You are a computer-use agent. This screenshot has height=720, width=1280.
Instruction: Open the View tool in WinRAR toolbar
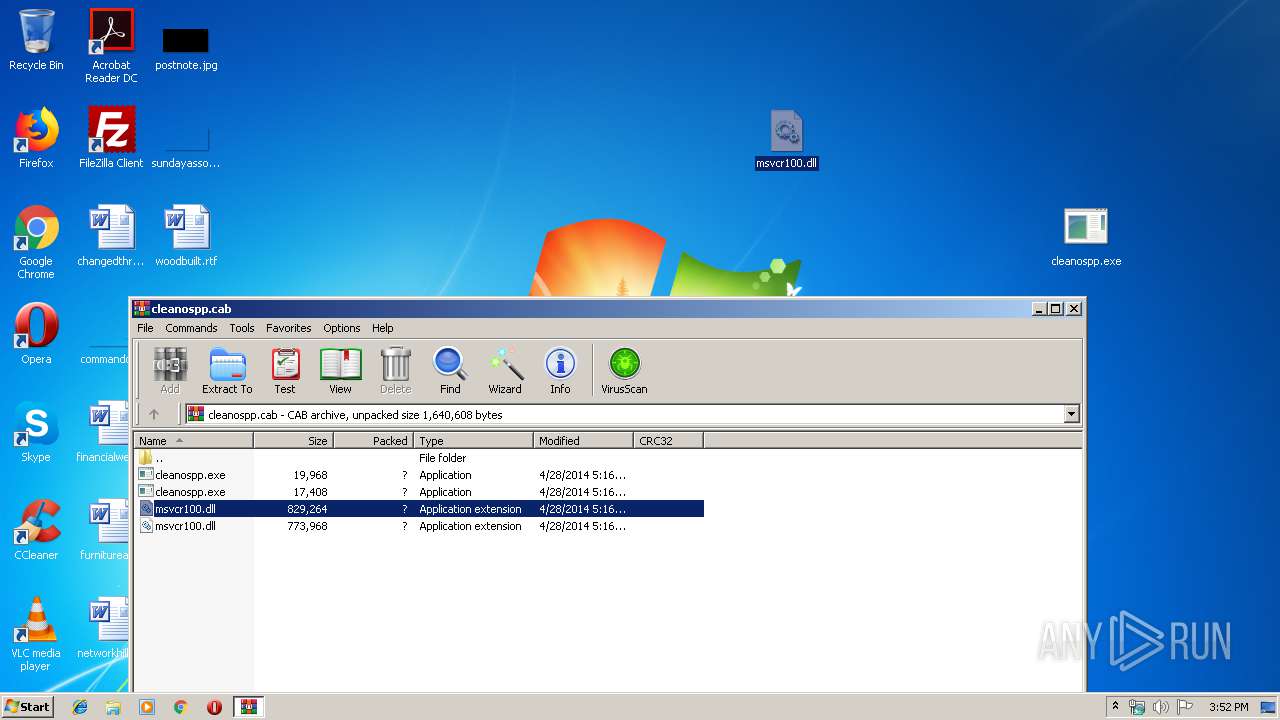tap(340, 370)
